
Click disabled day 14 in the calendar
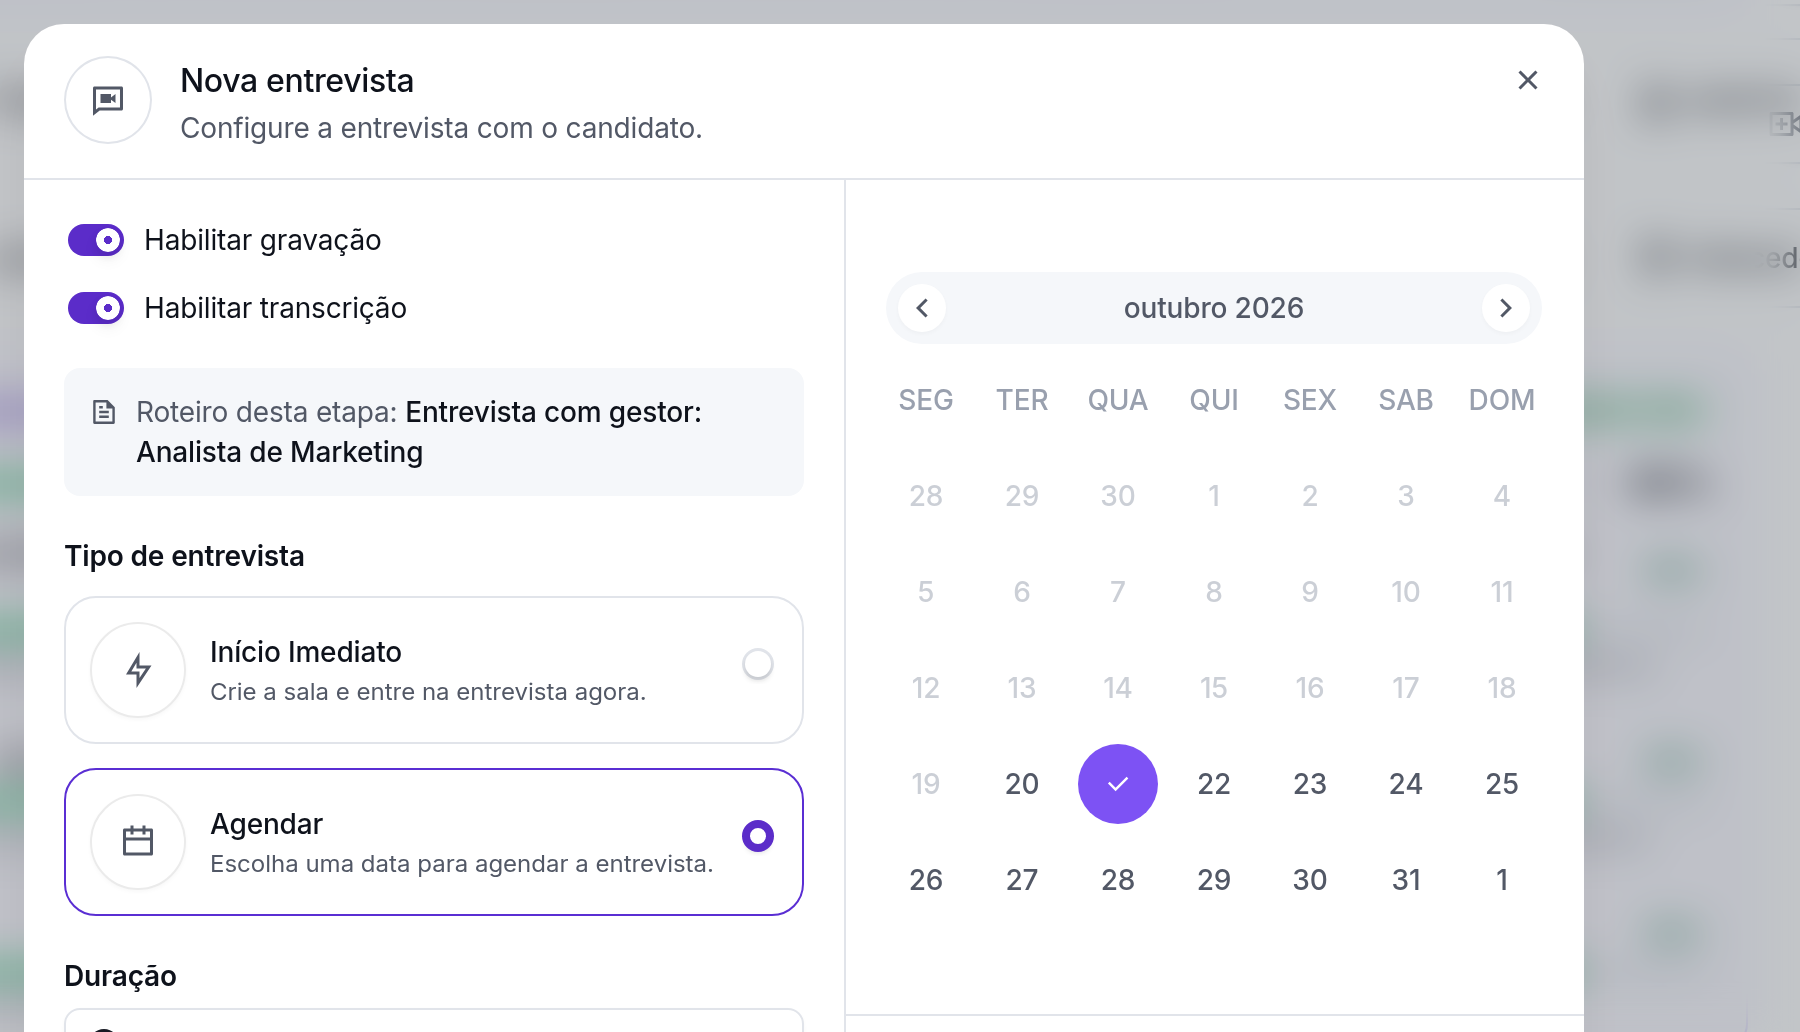pyautogui.click(x=1118, y=688)
